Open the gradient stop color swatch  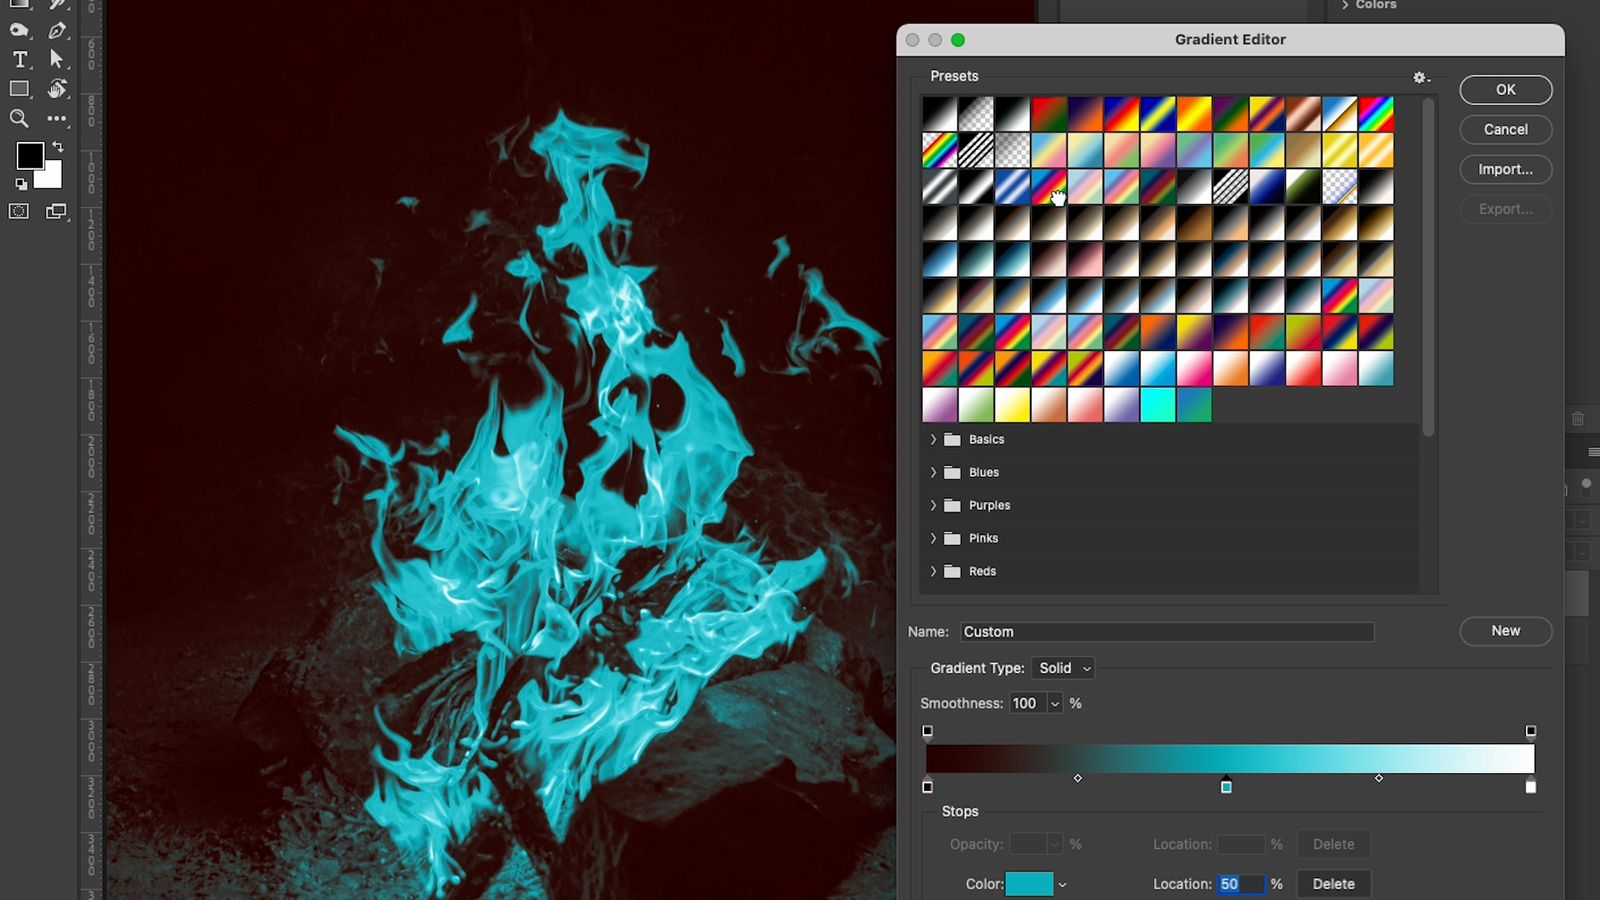point(1028,884)
